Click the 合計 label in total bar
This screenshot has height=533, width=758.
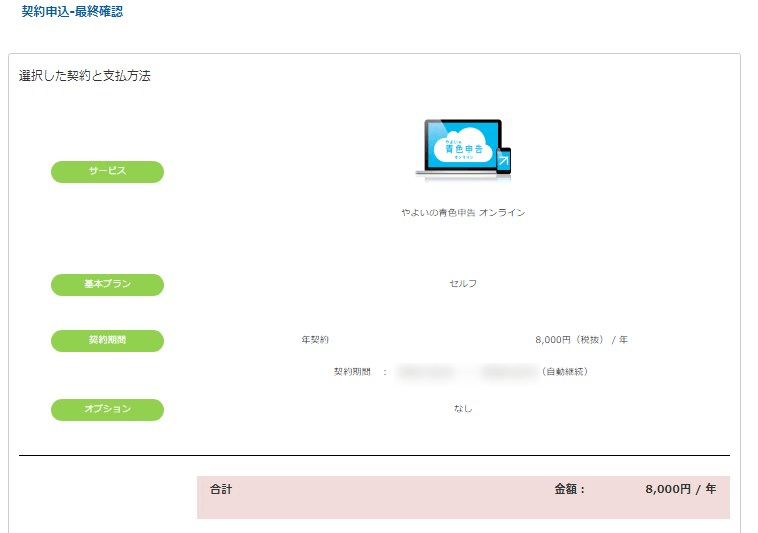pyautogui.click(x=221, y=489)
